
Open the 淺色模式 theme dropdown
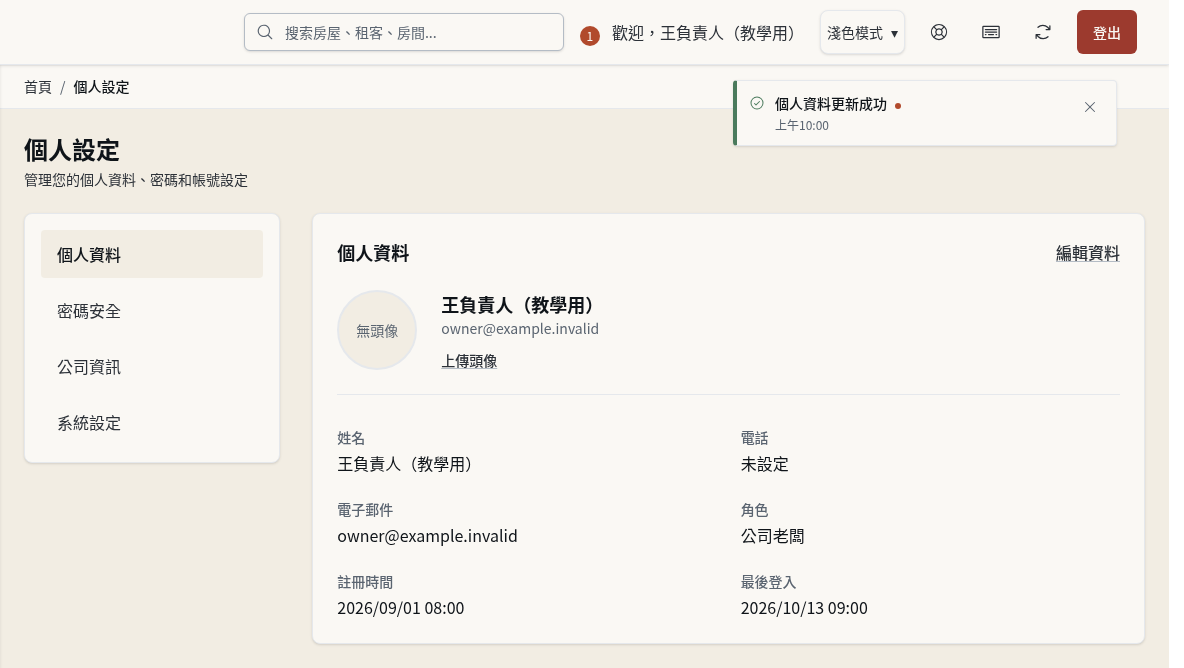[862, 32]
